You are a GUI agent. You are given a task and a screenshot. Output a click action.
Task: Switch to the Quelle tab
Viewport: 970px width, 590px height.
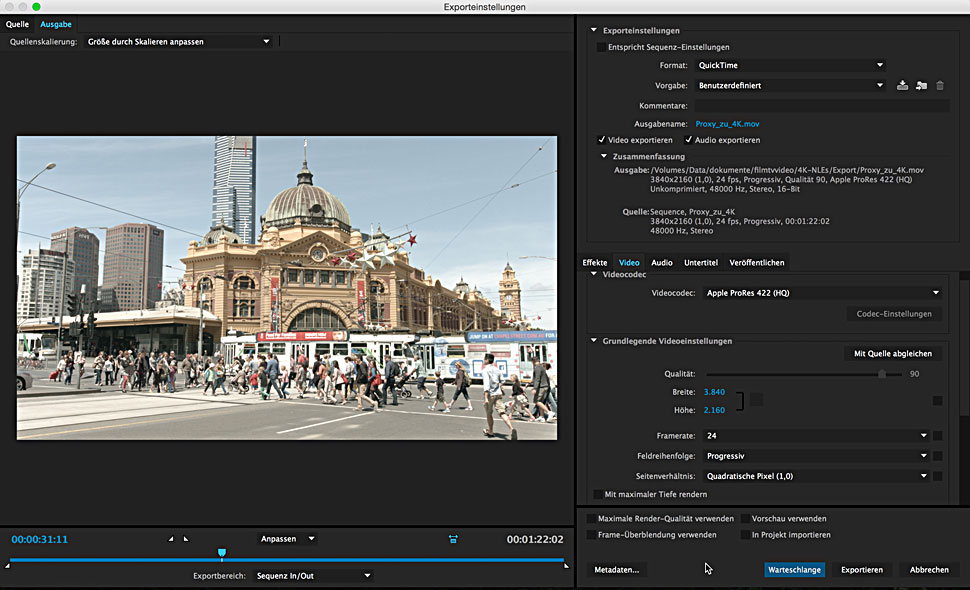pyautogui.click(x=17, y=24)
